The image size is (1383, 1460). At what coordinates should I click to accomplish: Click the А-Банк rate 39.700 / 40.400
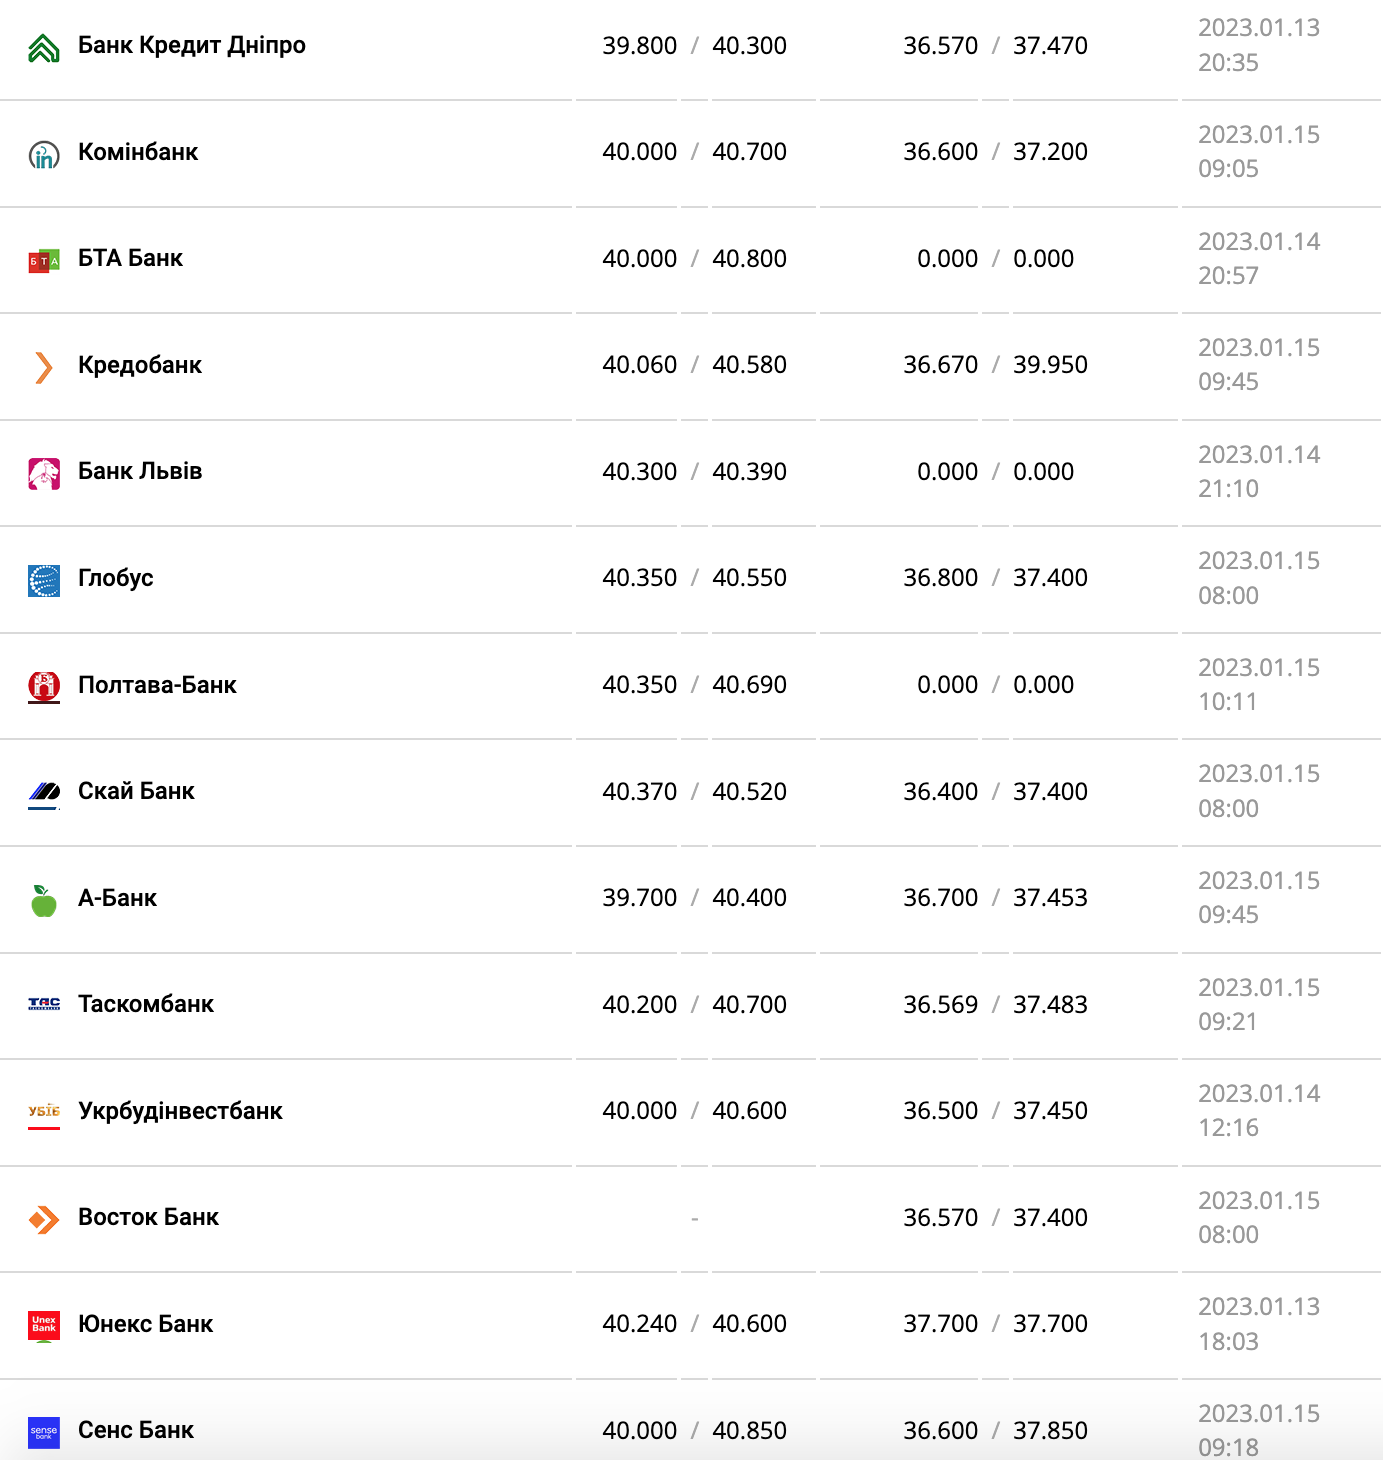[694, 898]
